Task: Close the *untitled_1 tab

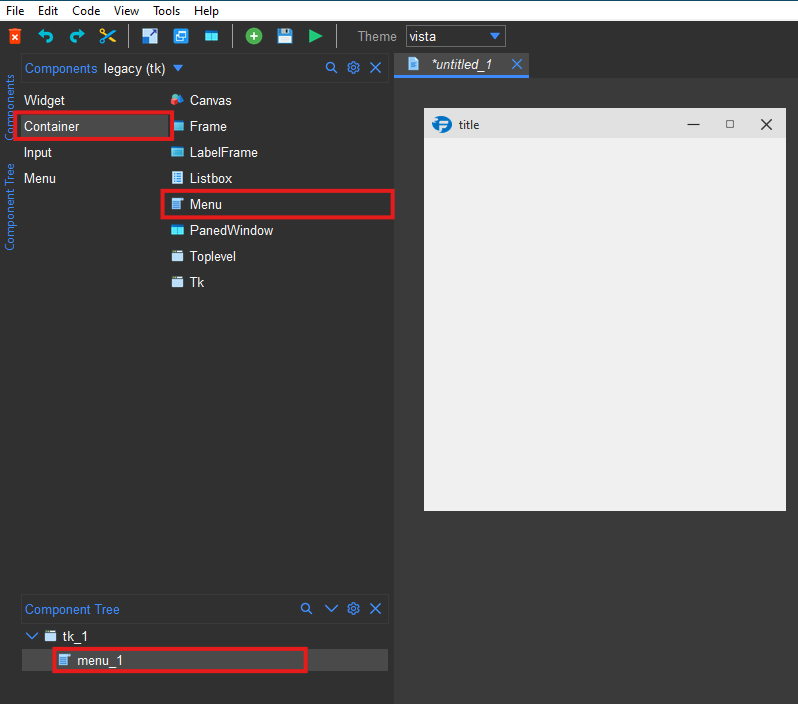Action: coord(517,64)
